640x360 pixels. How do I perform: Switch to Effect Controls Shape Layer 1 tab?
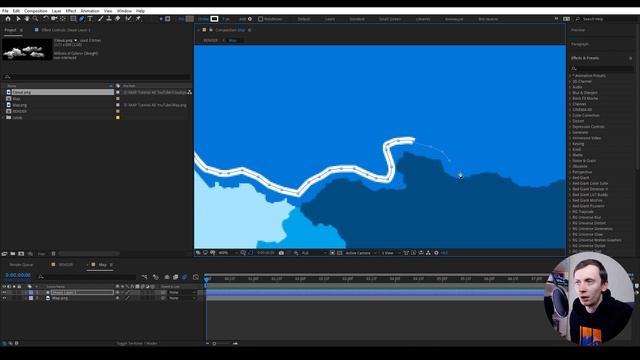coord(65,30)
